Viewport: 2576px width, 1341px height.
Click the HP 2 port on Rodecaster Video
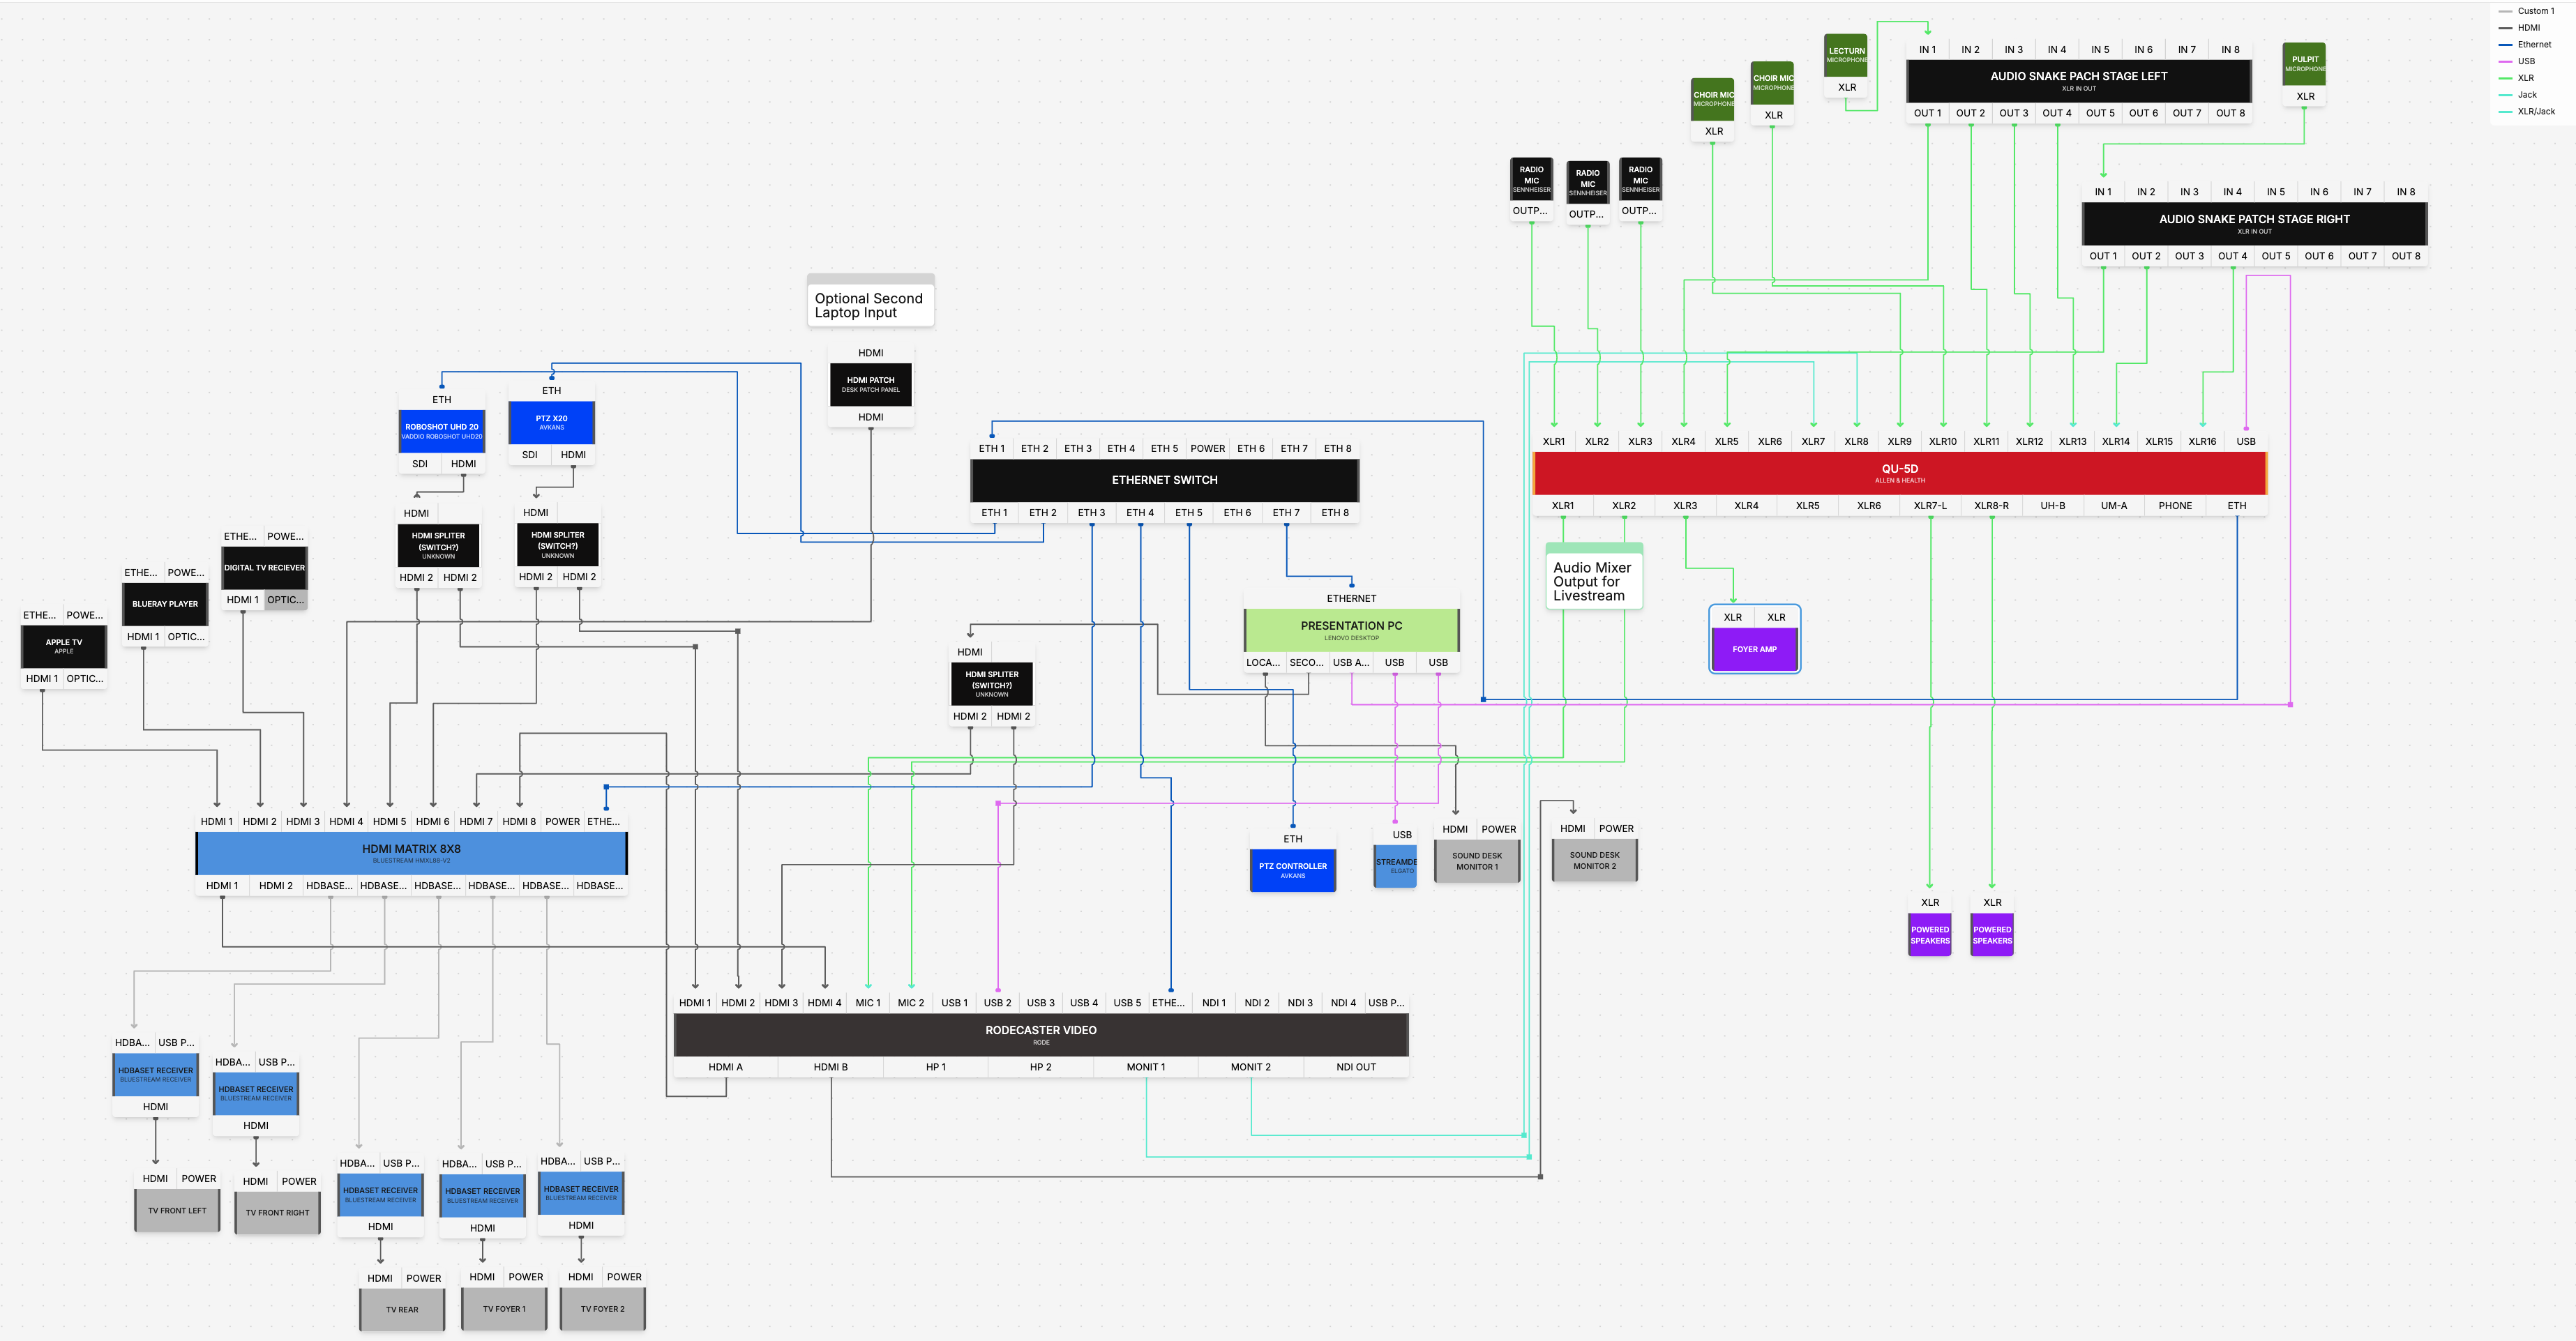click(x=1041, y=1067)
